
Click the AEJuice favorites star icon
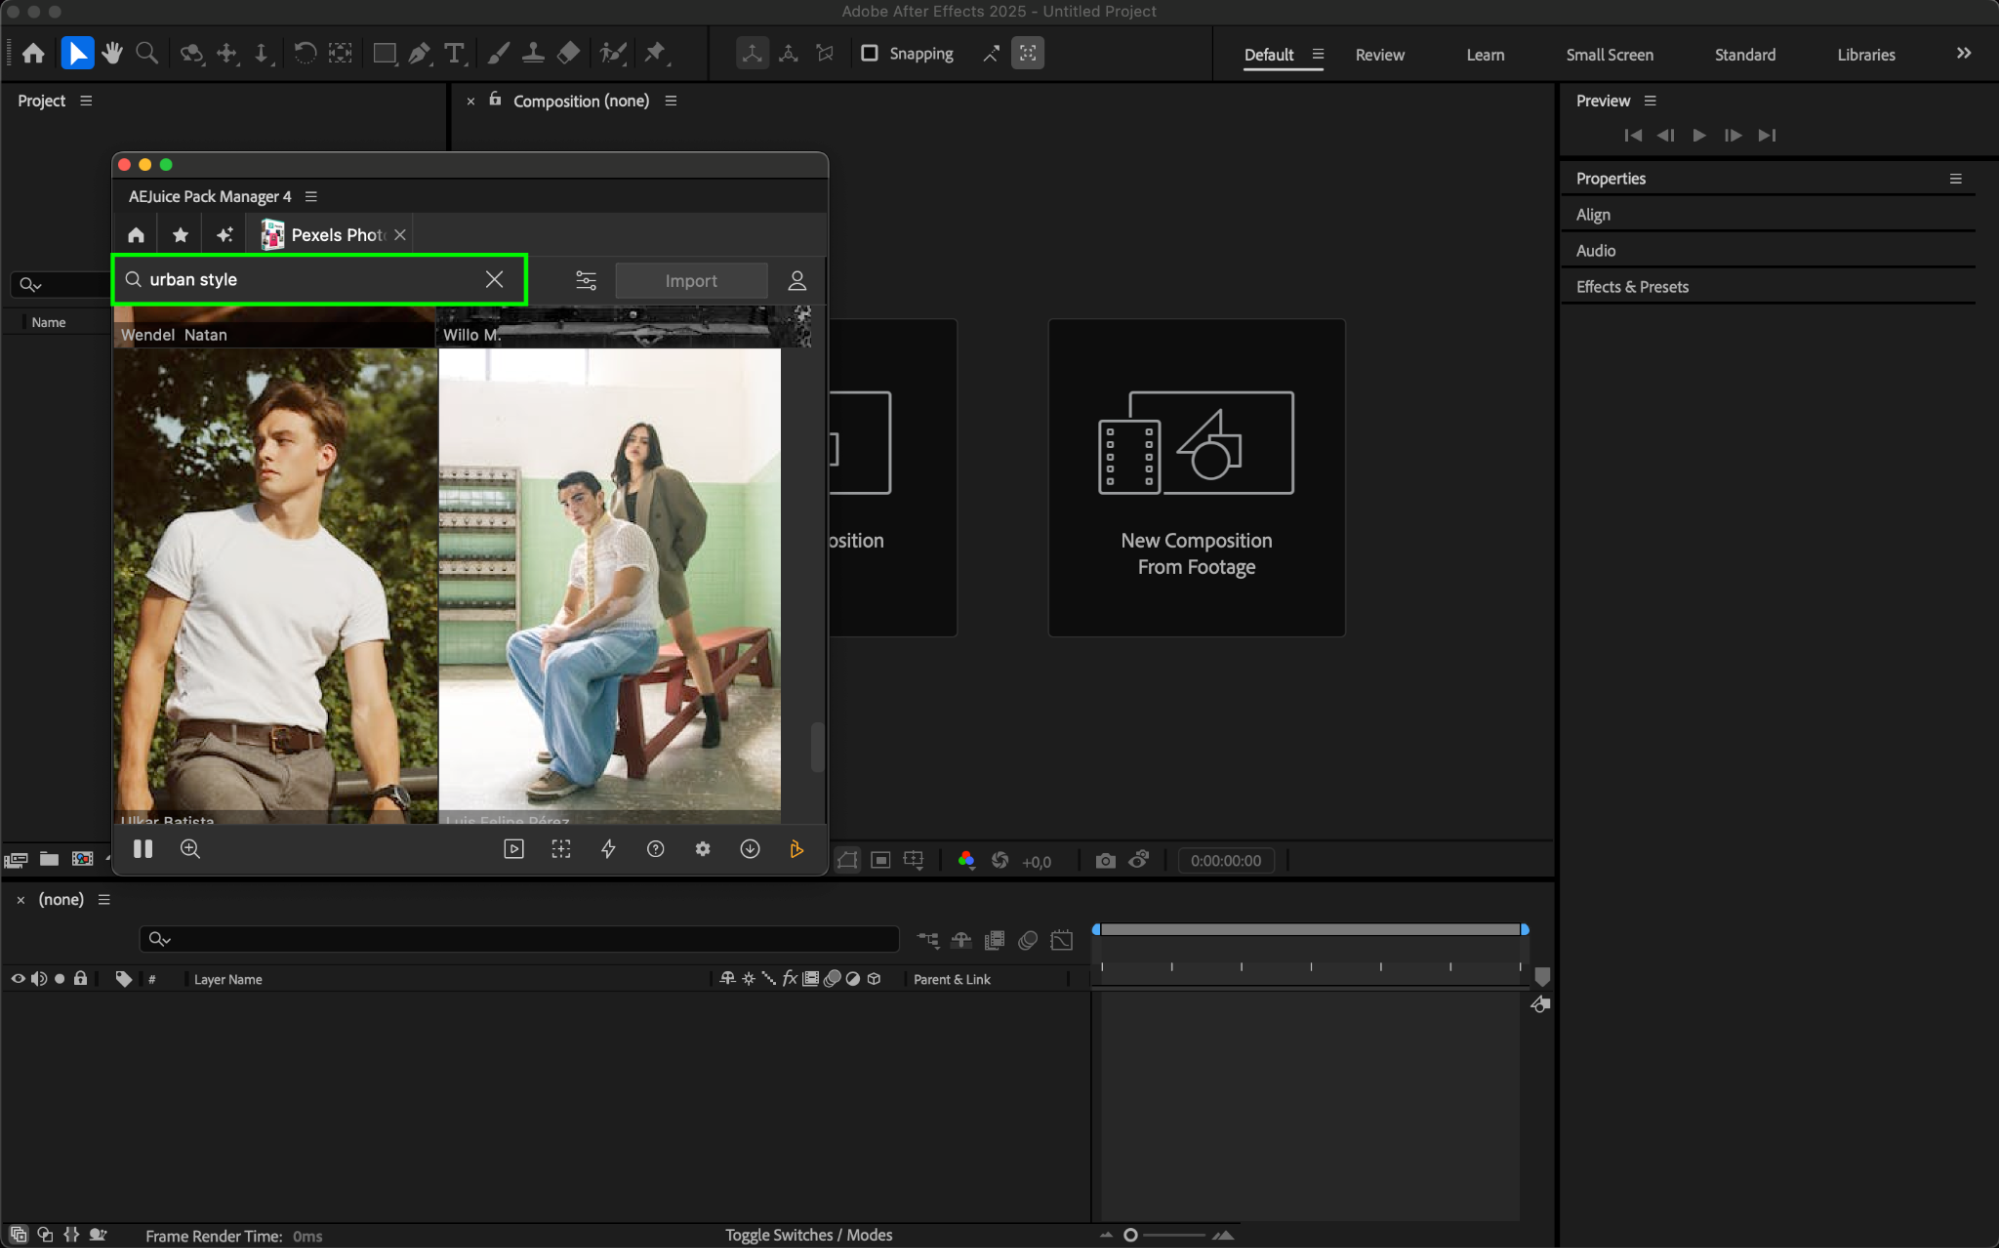[180, 235]
